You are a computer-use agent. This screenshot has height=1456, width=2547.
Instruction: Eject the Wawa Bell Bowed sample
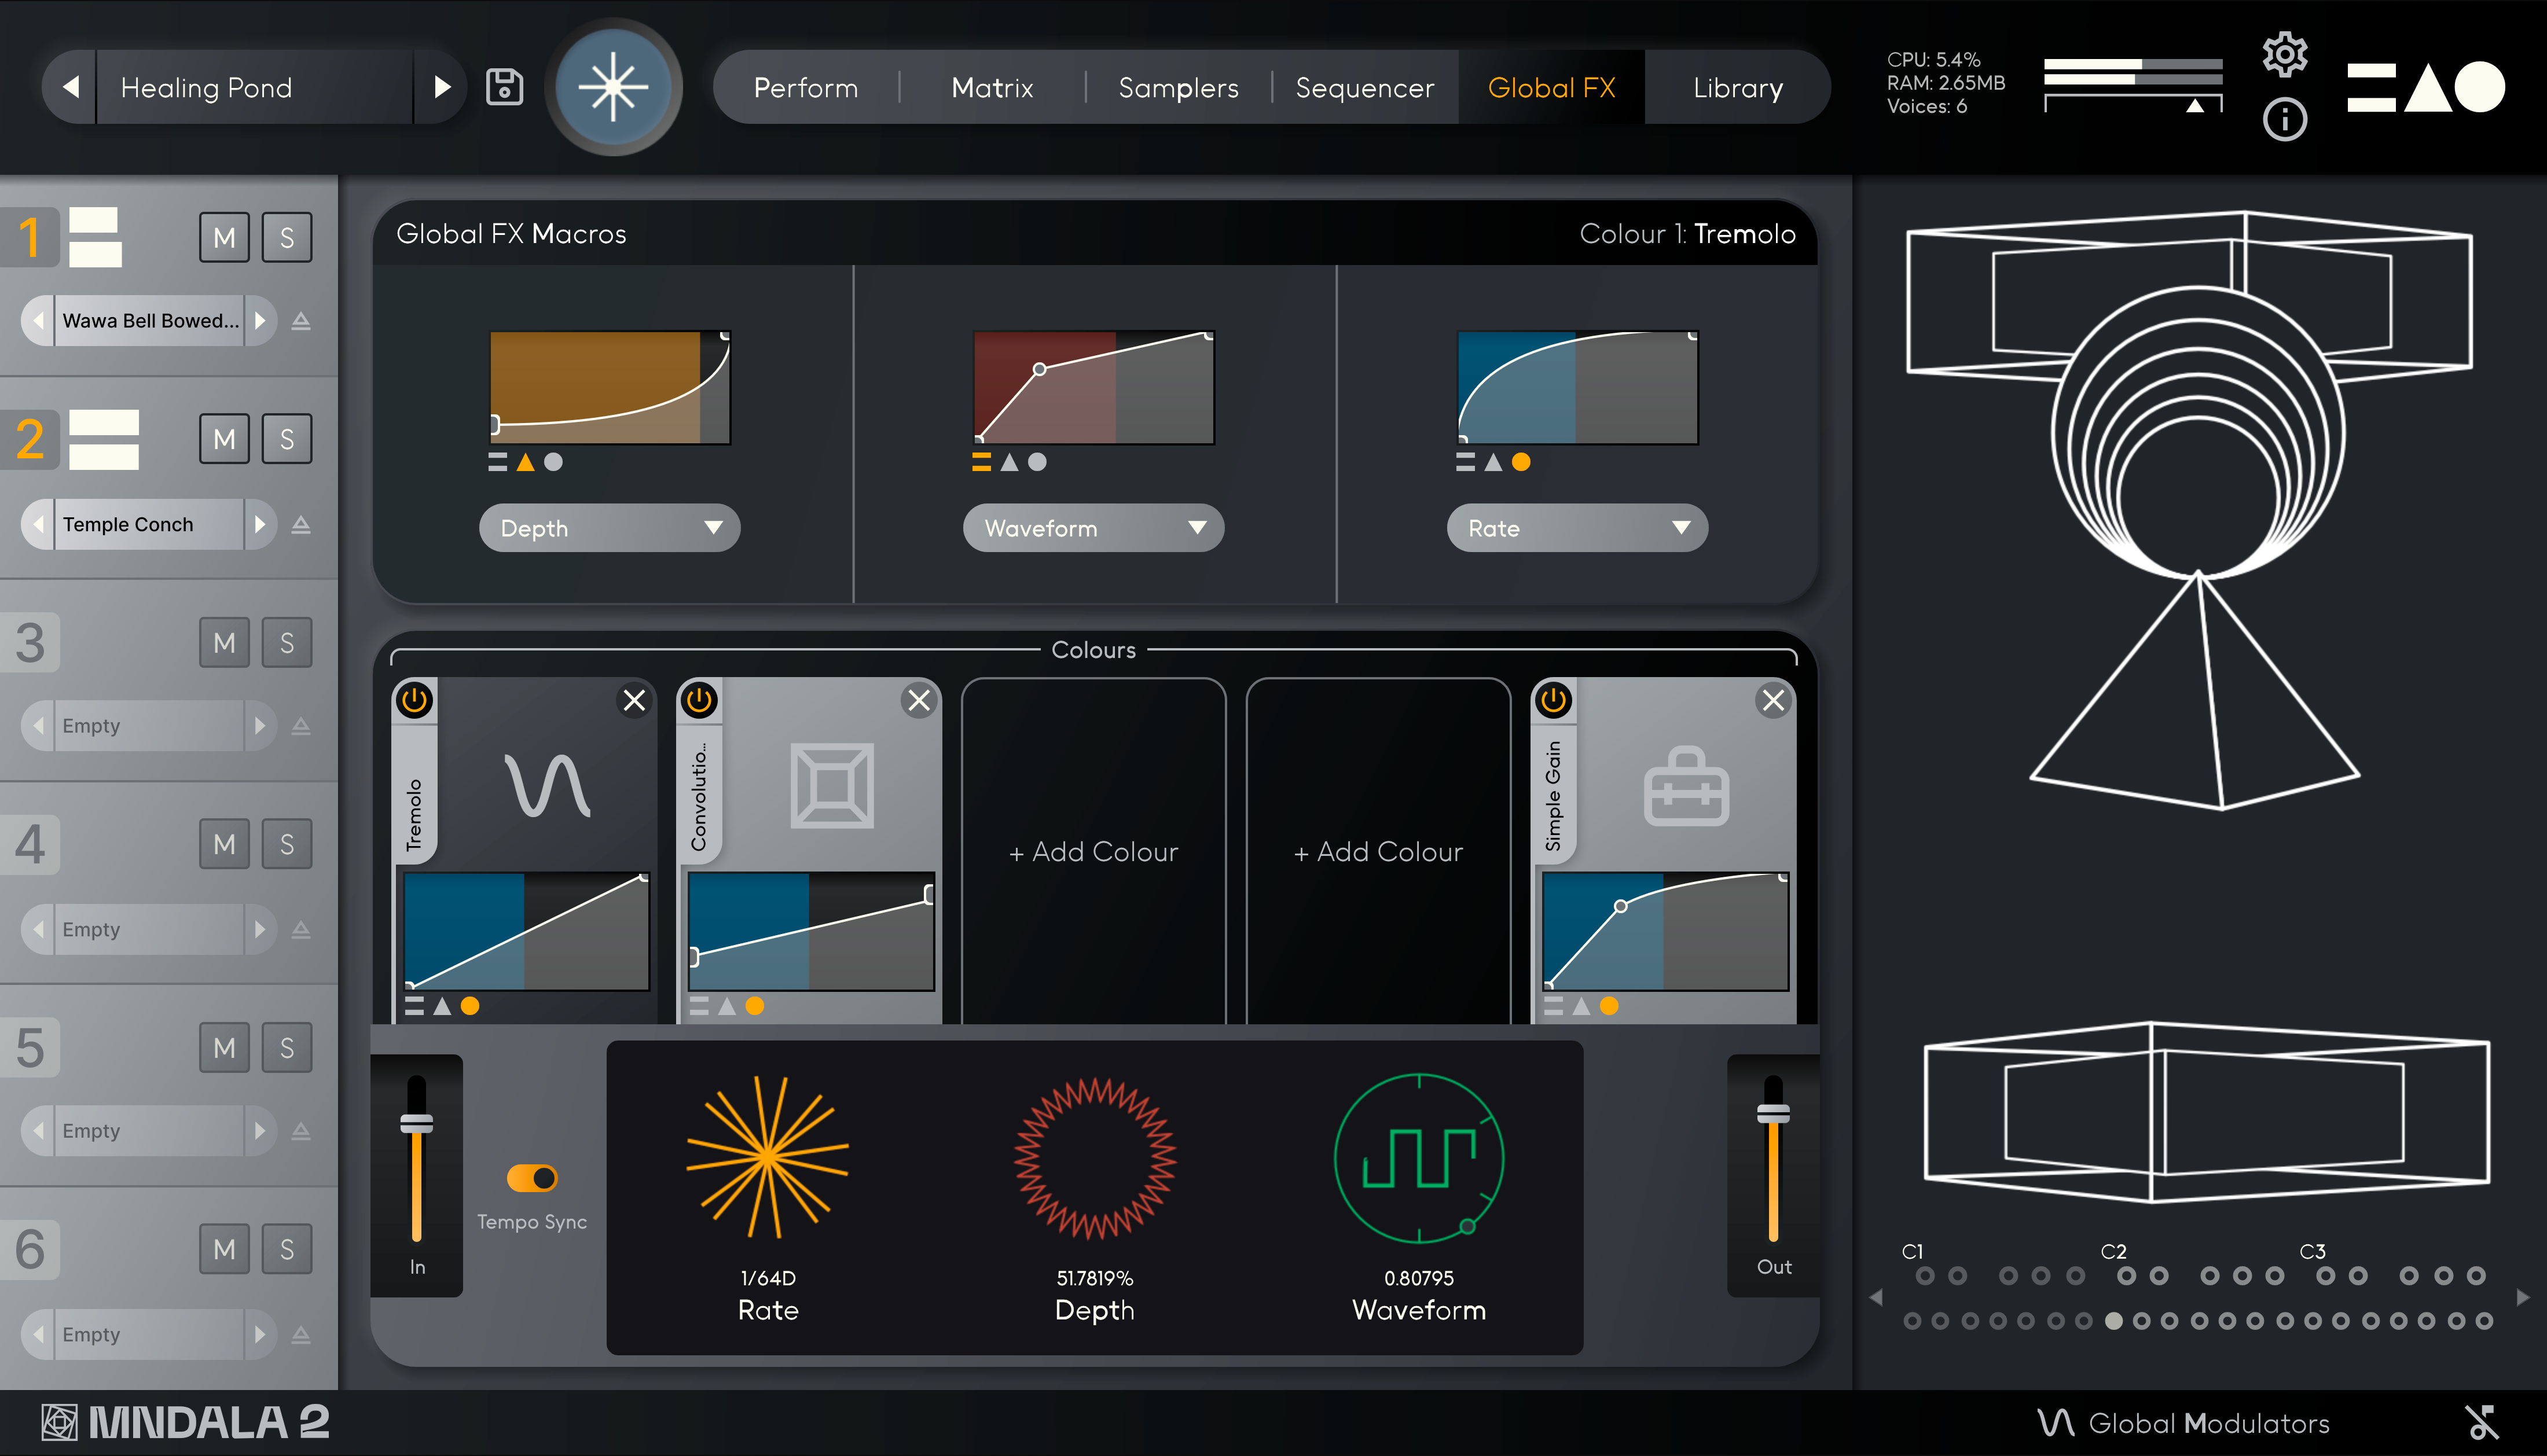click(301, 321)
